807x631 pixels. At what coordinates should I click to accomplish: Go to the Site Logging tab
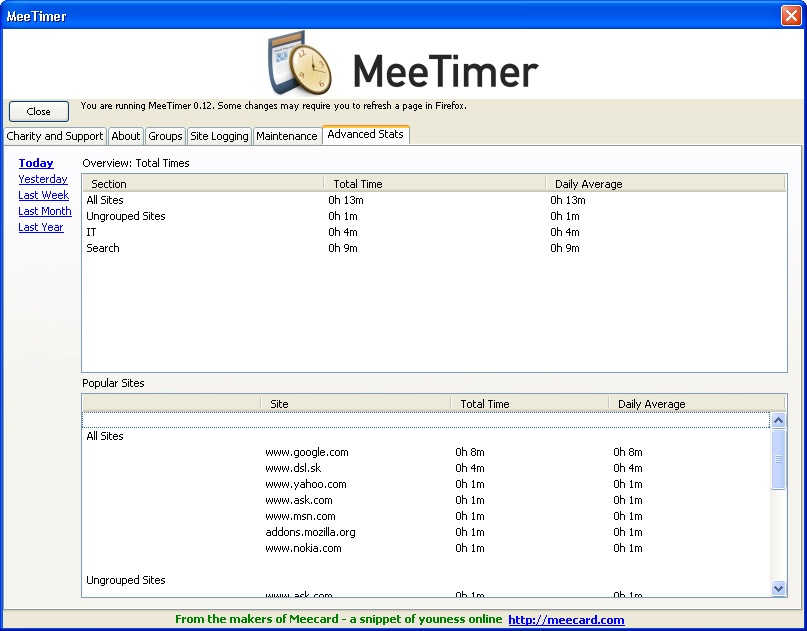[x=219, y=136]
